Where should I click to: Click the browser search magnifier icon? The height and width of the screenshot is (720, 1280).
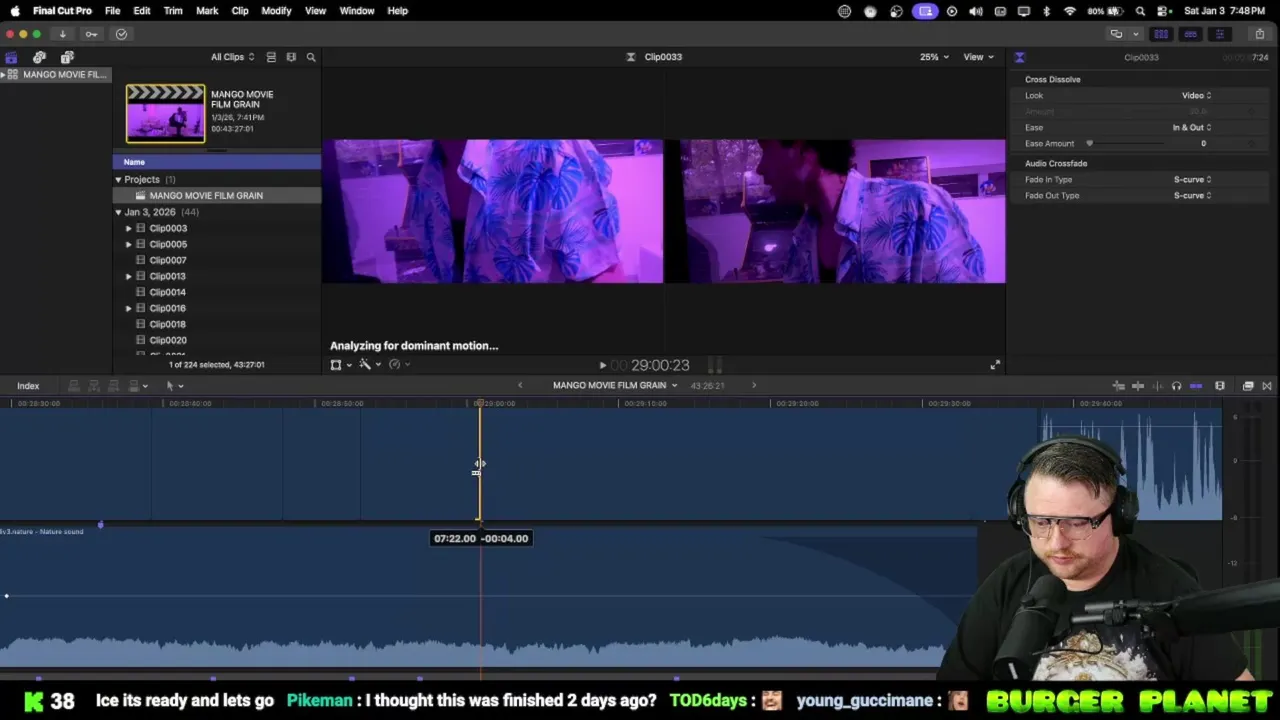pyautogui.click(x=311, y=57)
